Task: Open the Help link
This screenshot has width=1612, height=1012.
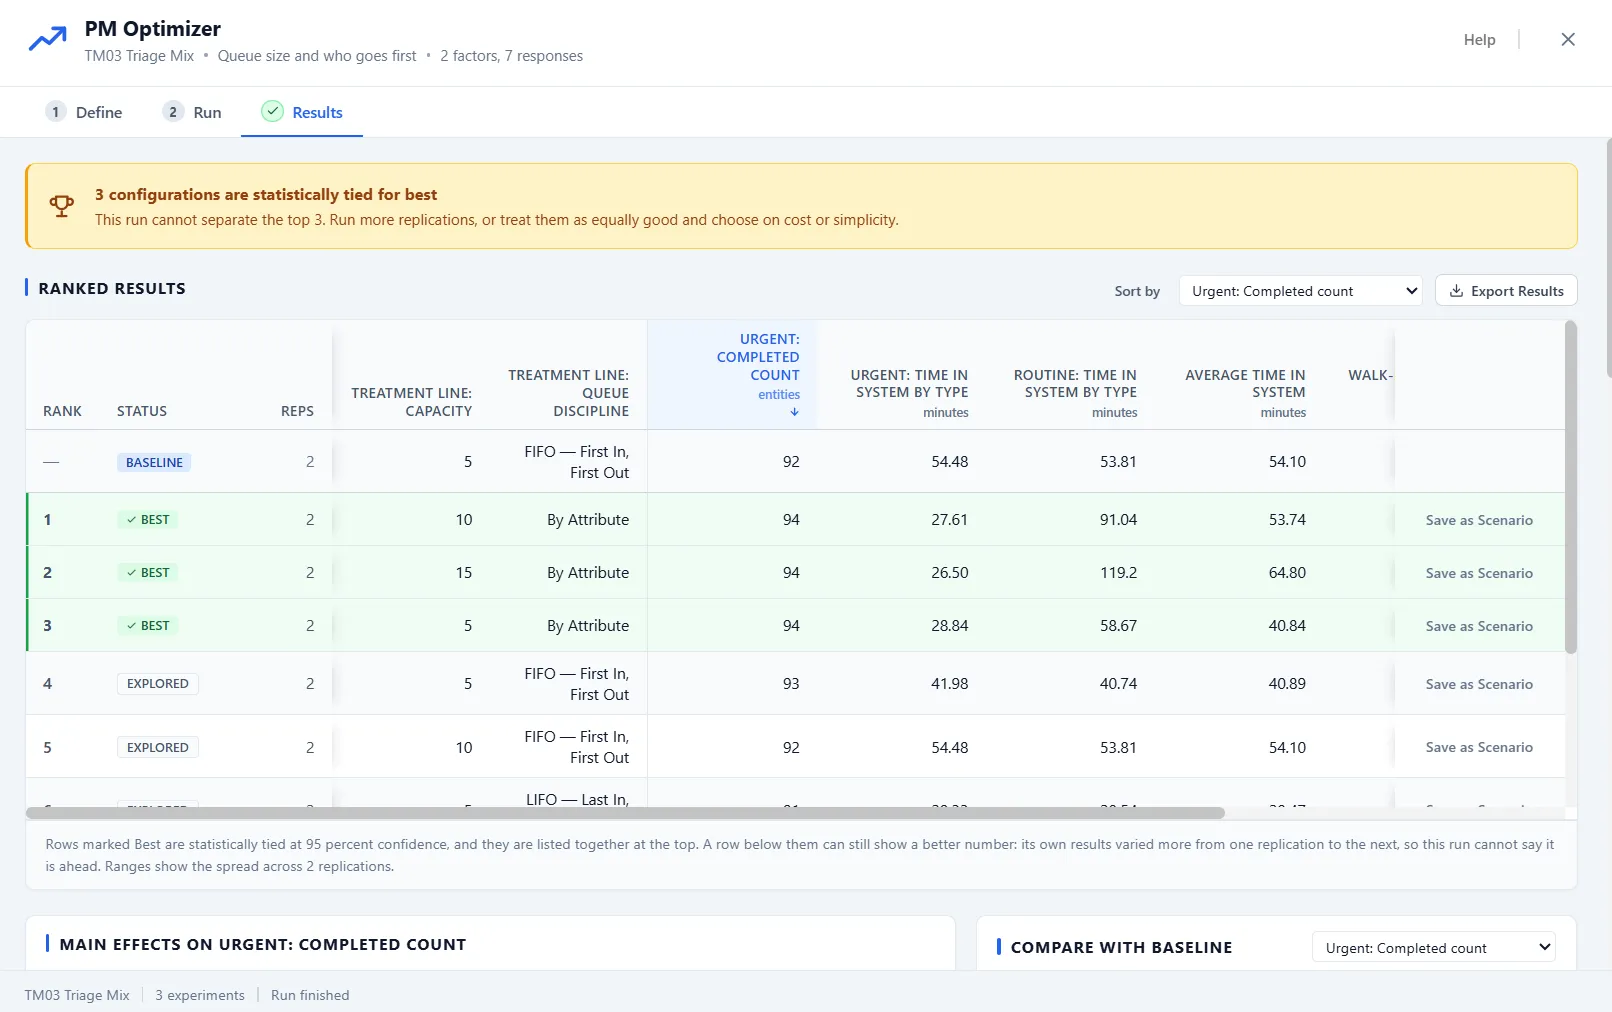Action: [1479, 40]
